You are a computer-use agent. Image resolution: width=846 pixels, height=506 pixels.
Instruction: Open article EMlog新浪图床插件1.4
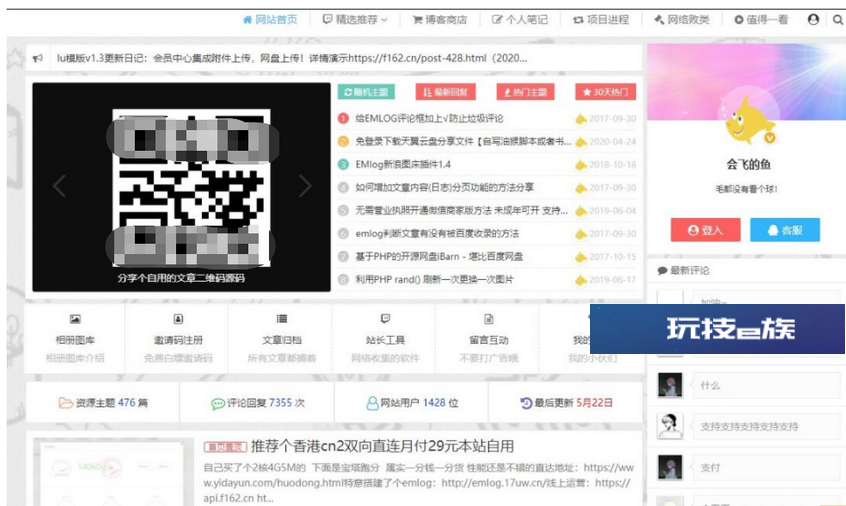tap(403, 165)
